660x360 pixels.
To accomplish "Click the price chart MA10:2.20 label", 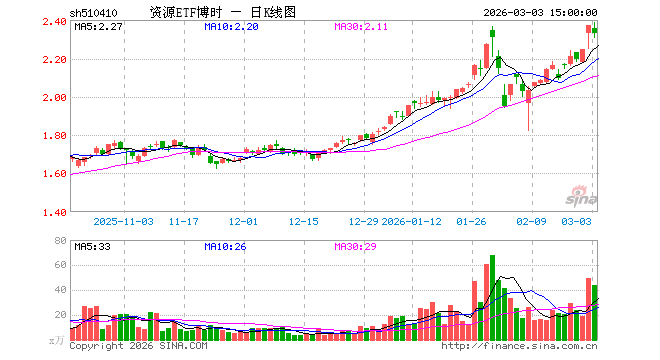I will coord(231,27).
